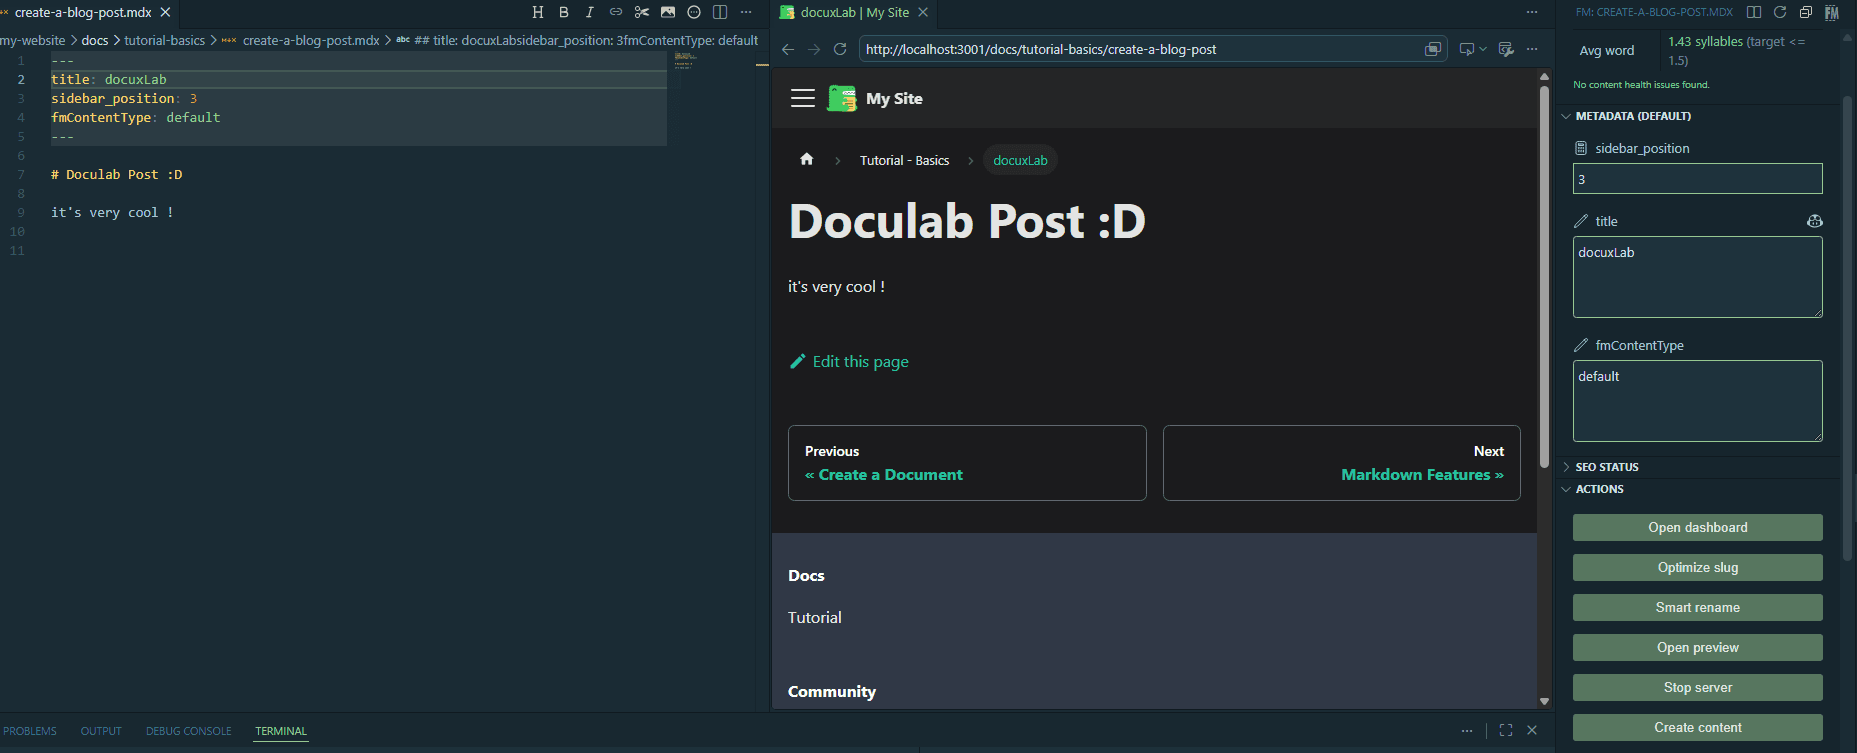Click Edit this page link
The height and width of the screenshot is (753, 1857).
click(x=849, y=361)
